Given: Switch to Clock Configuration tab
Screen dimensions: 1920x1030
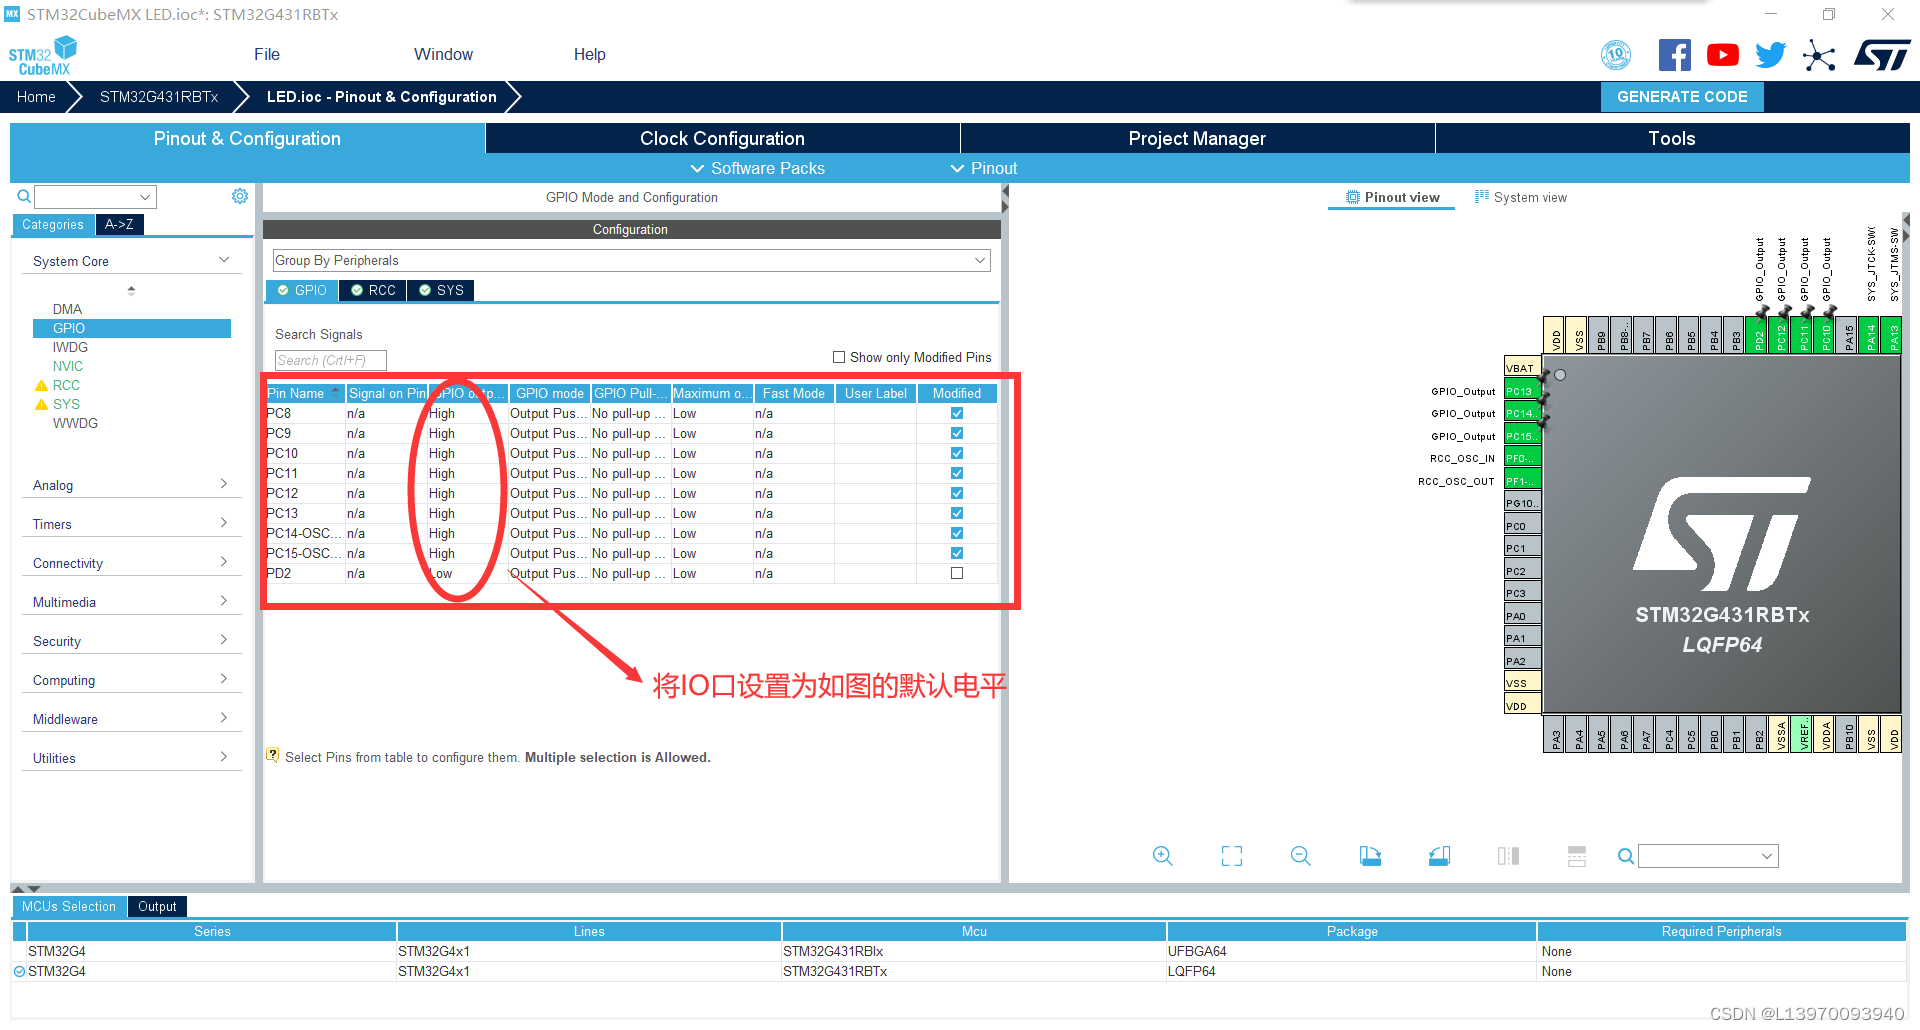Looking at the screenshot, I should [x=722, y=138].
